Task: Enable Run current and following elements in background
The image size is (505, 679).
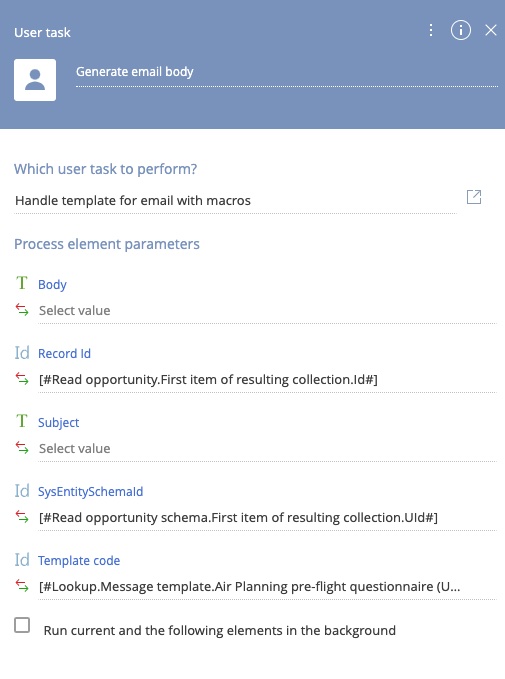Action: pyautogui.click(x=22, y=625)
